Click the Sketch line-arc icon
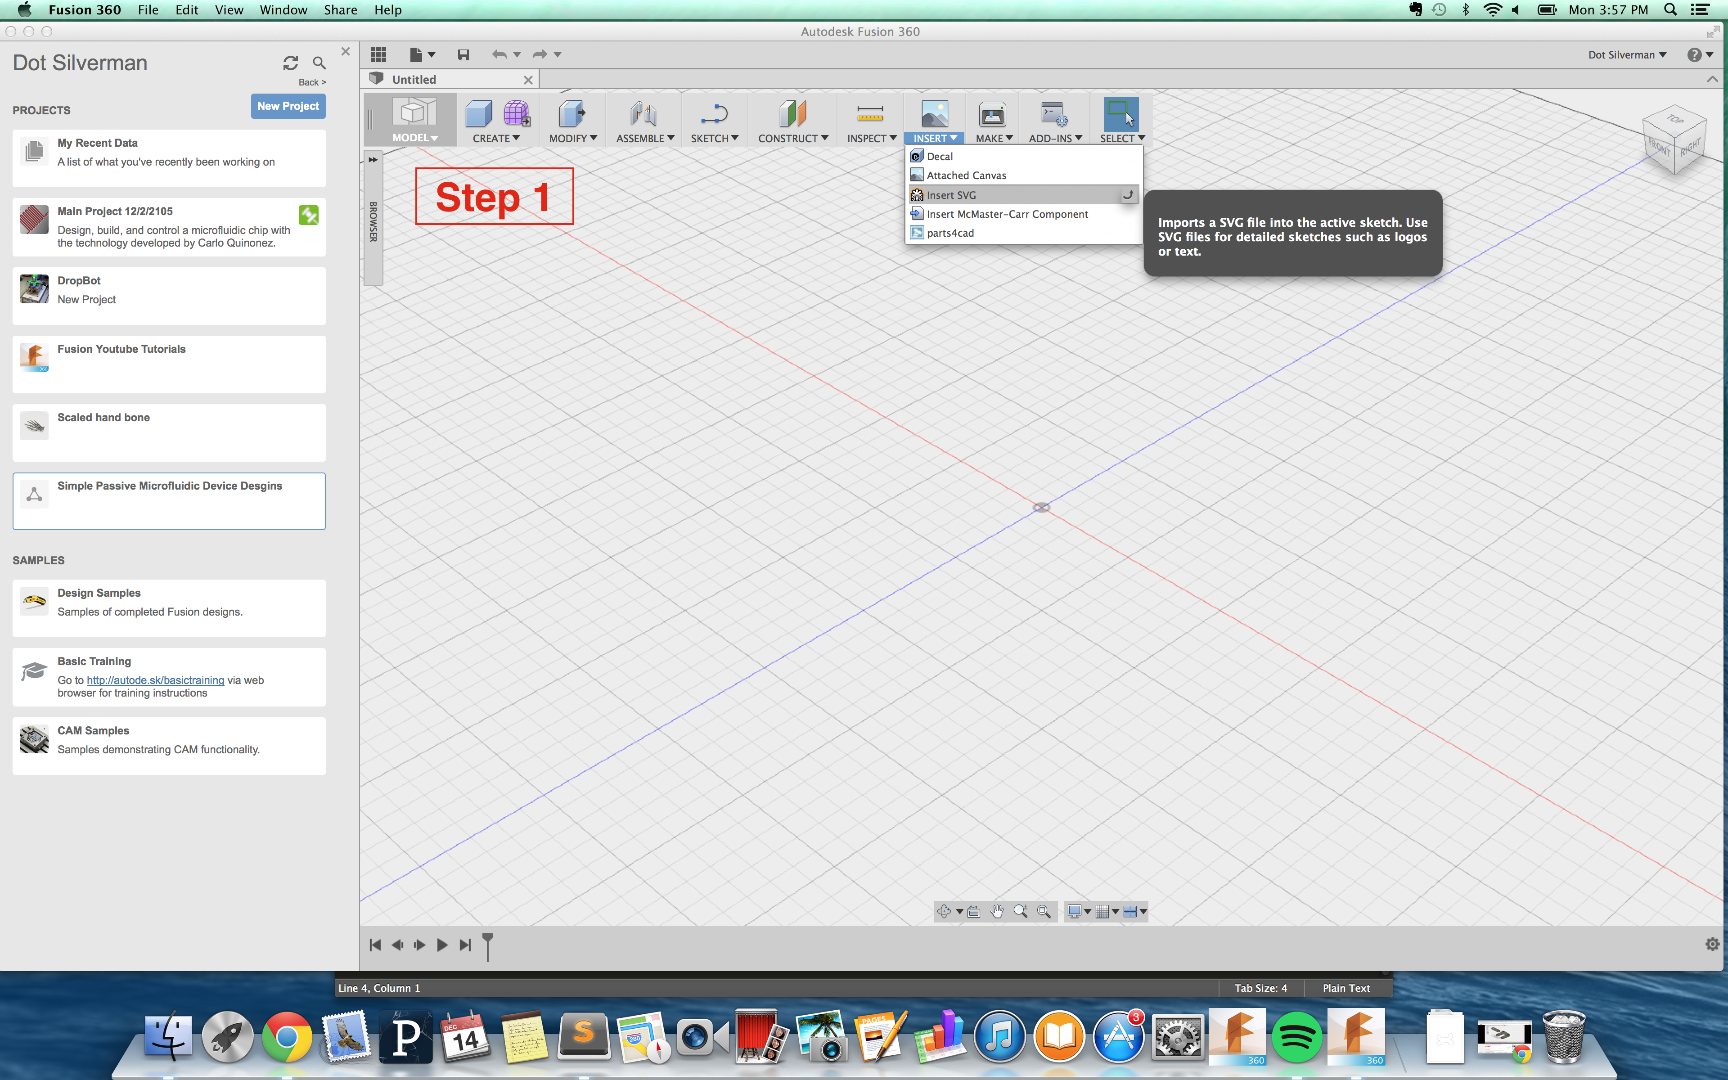The height and width of the screenshot is (1080, 1728). [714, 114]
